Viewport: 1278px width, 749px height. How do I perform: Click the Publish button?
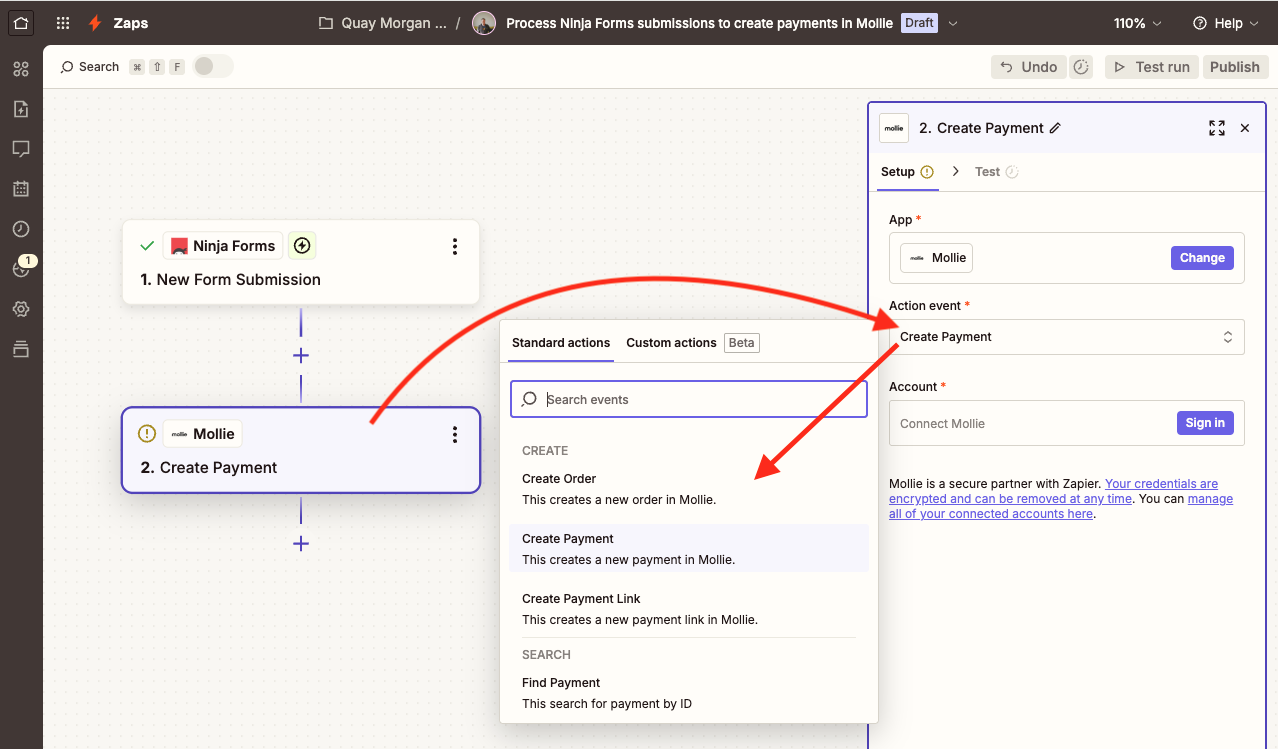(1235, 67)
